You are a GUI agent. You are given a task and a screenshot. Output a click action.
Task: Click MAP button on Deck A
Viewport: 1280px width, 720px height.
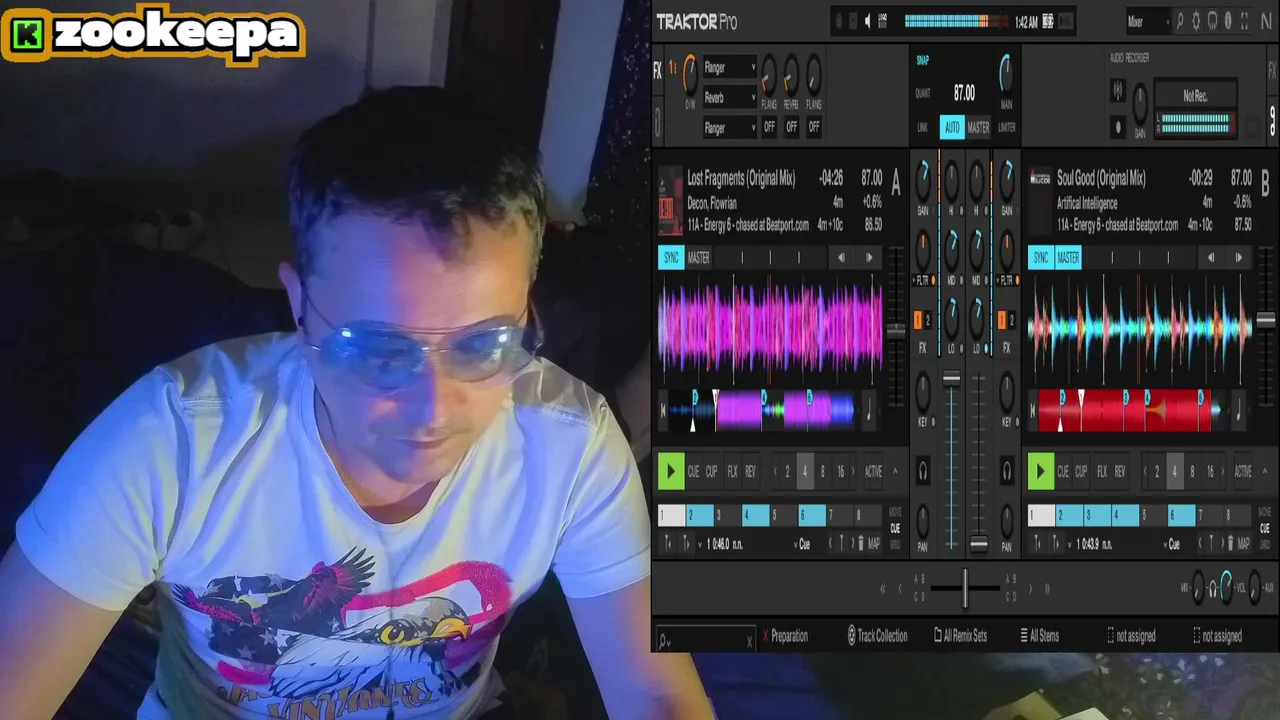874,544
